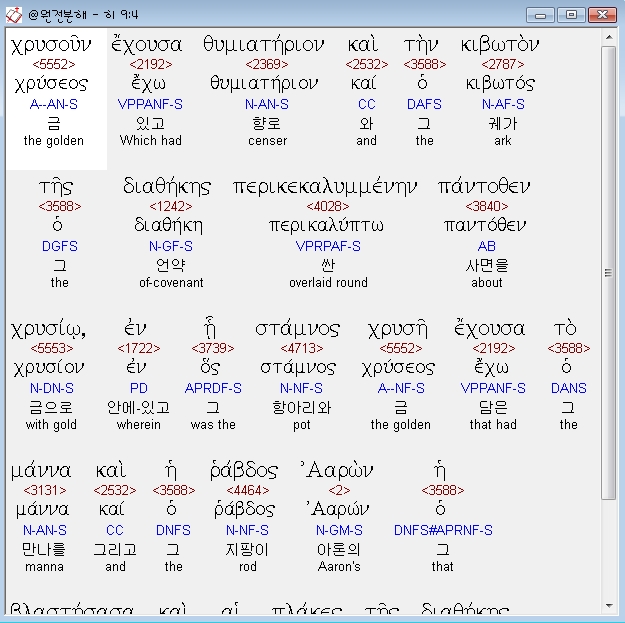
Task: Click Strong's number <4464>
Action: coord(248,490)
